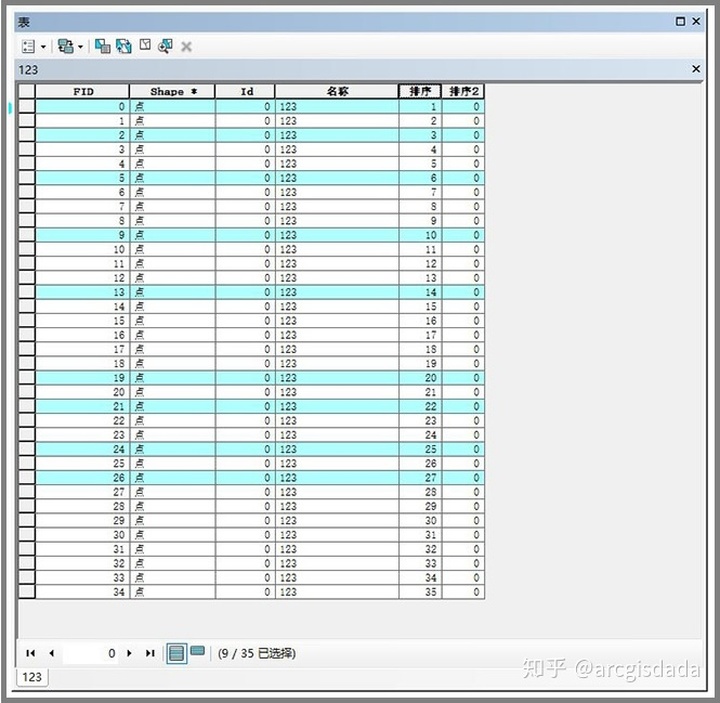Click Id cell in FID 26 row
This screenshot has height=703, width=720.
246,478
